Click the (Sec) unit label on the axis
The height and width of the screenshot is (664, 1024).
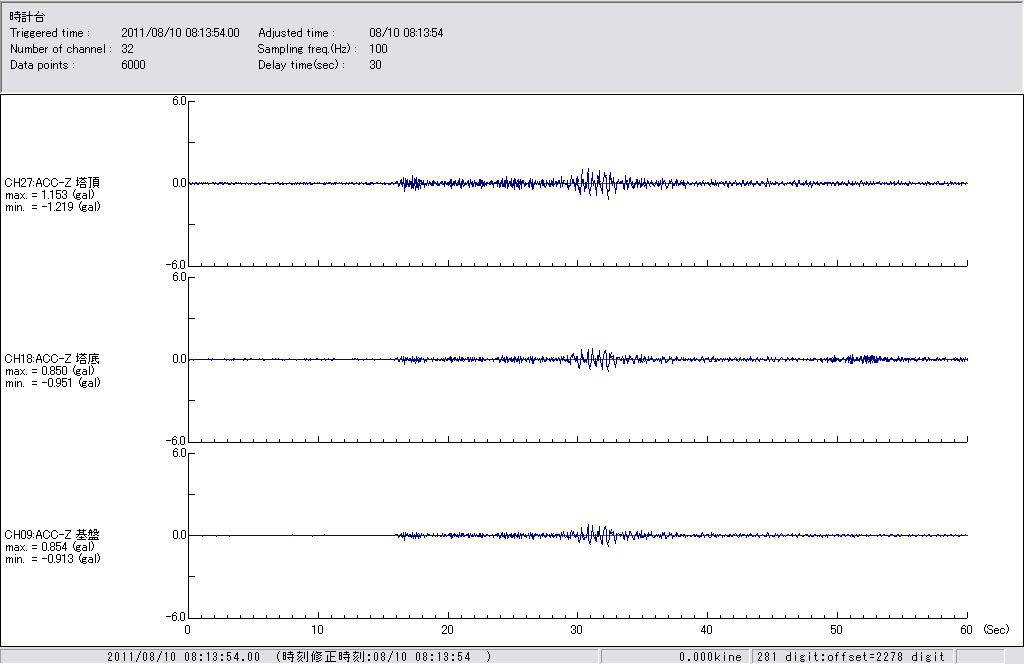click(996, 631)
